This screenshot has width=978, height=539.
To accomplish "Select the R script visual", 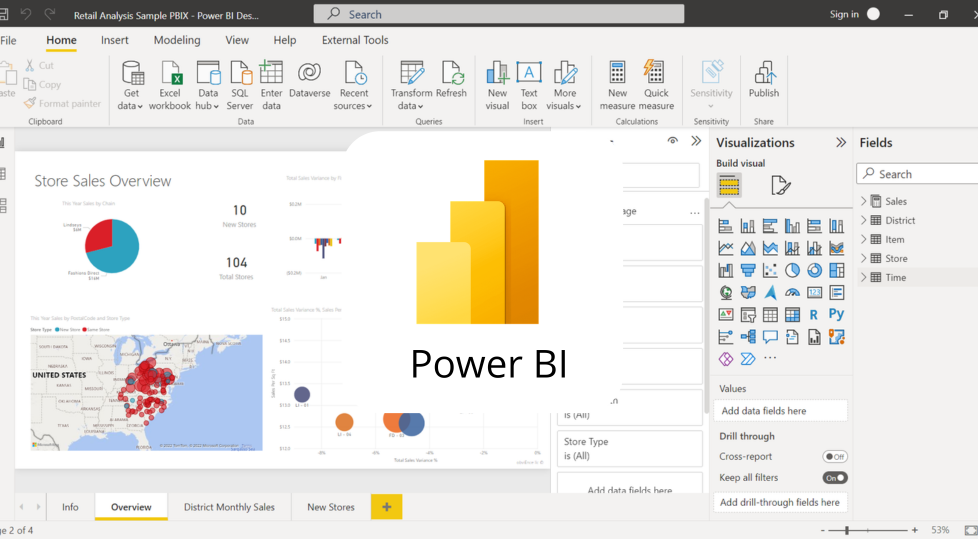I will (814, 315).
